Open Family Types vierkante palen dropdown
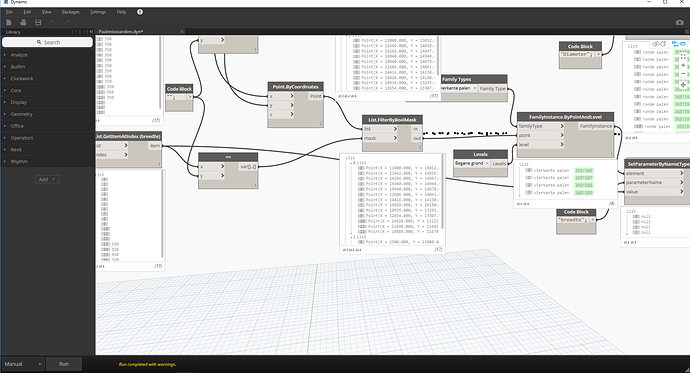This screenshot has height=373, width=690. coord(459,88)
